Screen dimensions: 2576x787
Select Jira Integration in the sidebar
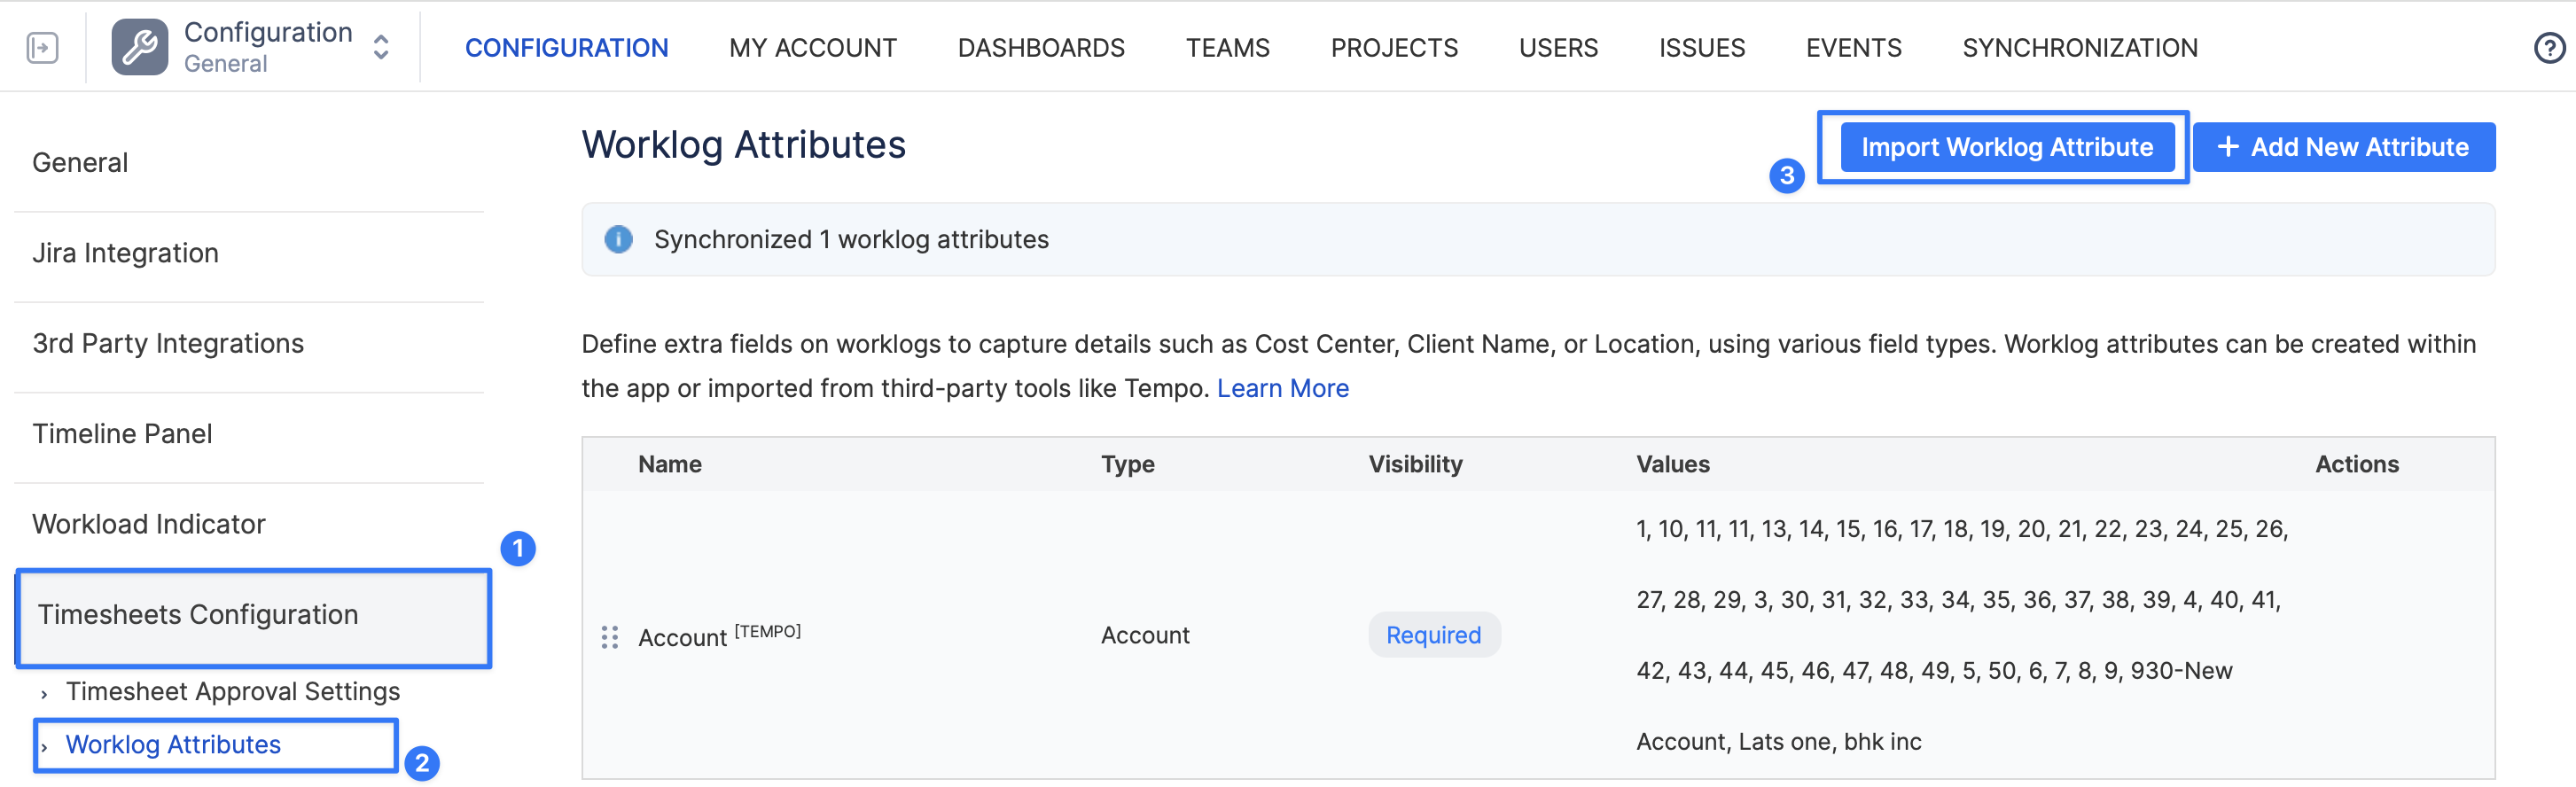(x=125, y=253)
